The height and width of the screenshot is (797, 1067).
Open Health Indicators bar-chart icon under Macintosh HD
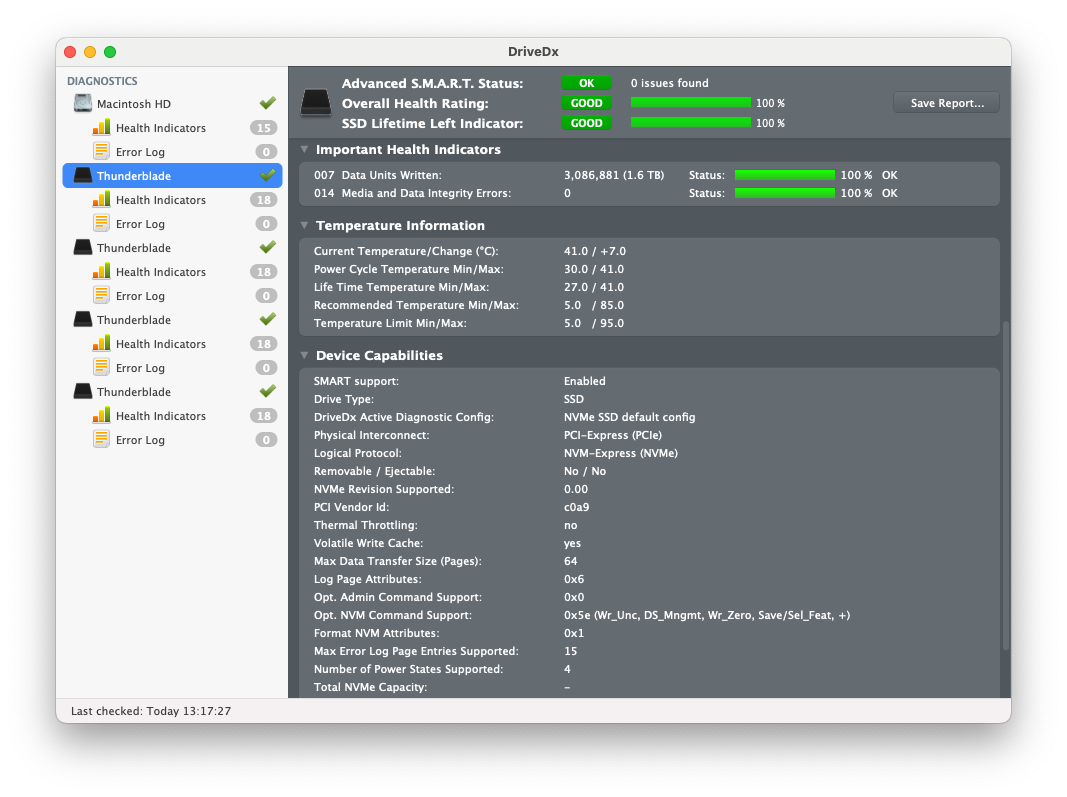point(101,127)
